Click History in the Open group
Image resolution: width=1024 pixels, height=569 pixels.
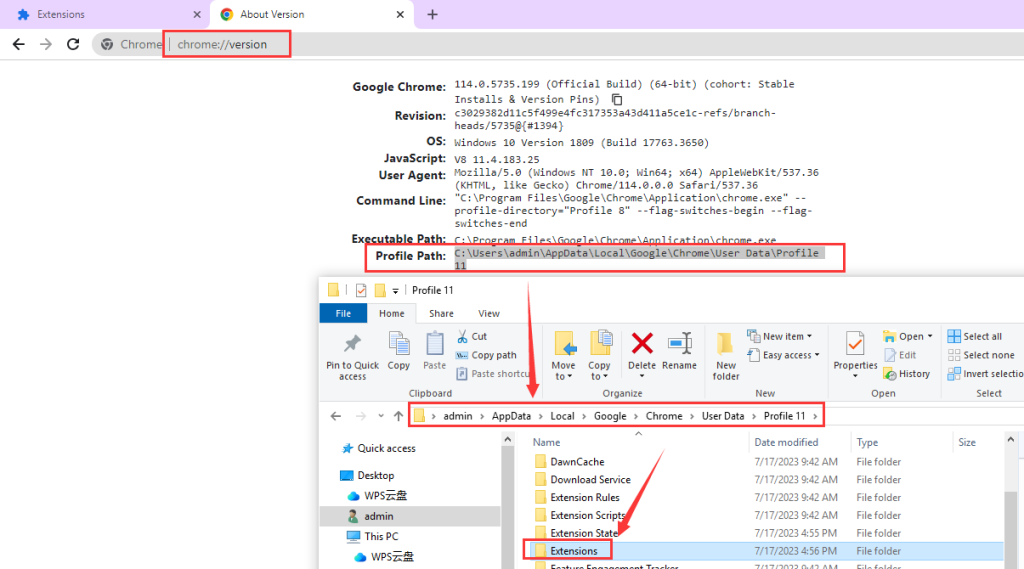(906, 374)
